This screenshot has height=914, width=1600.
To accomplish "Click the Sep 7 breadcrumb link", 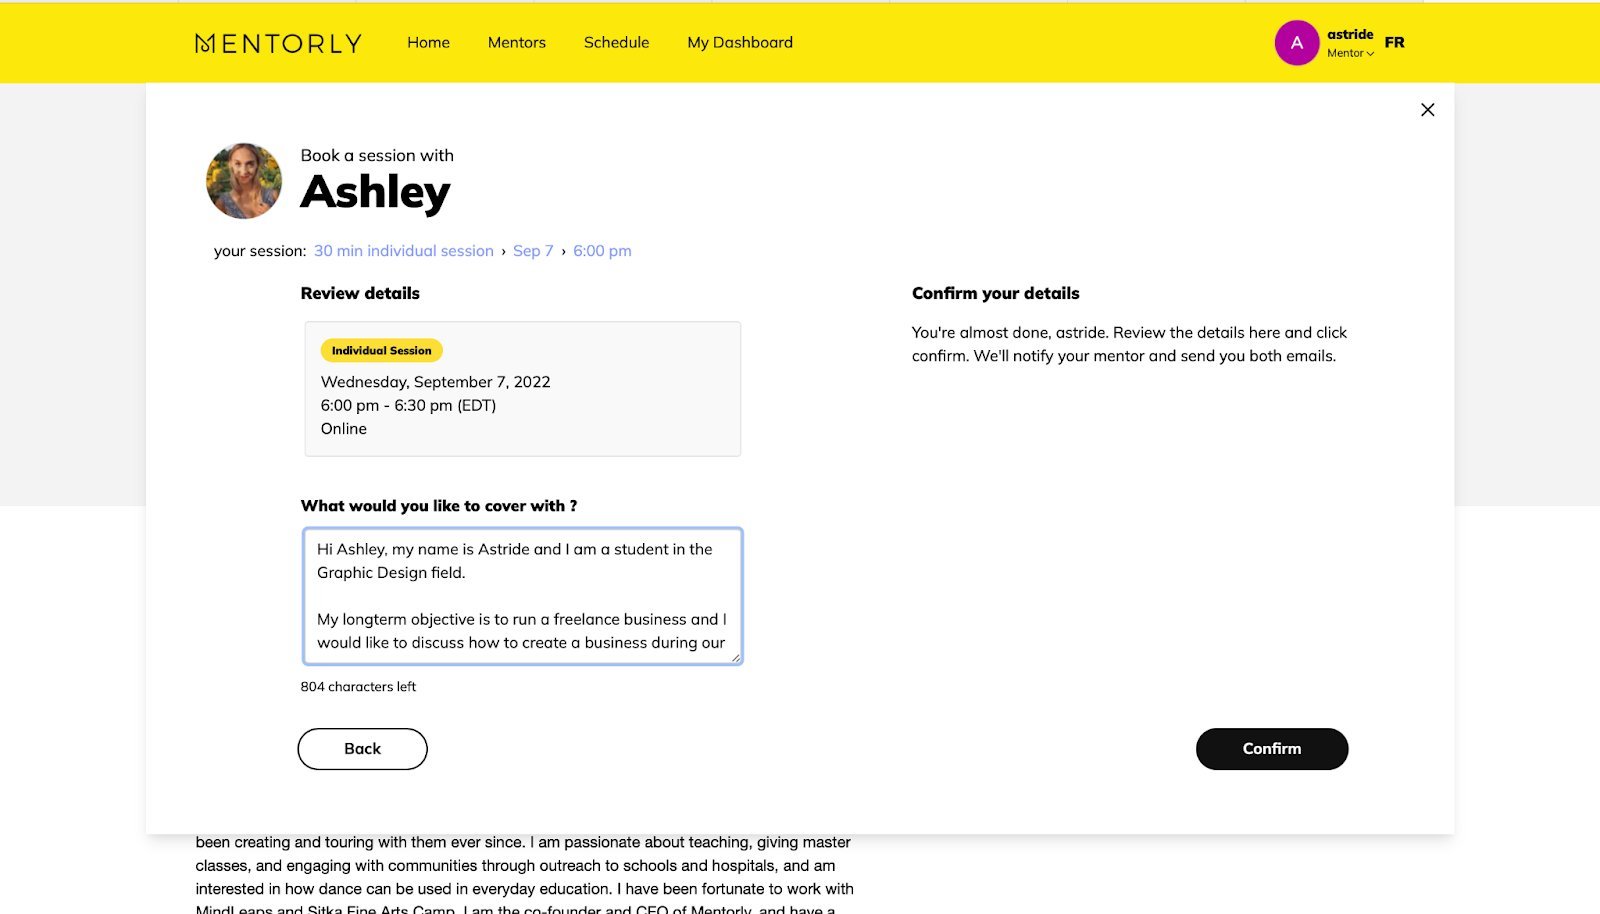I will click(533, 251).
